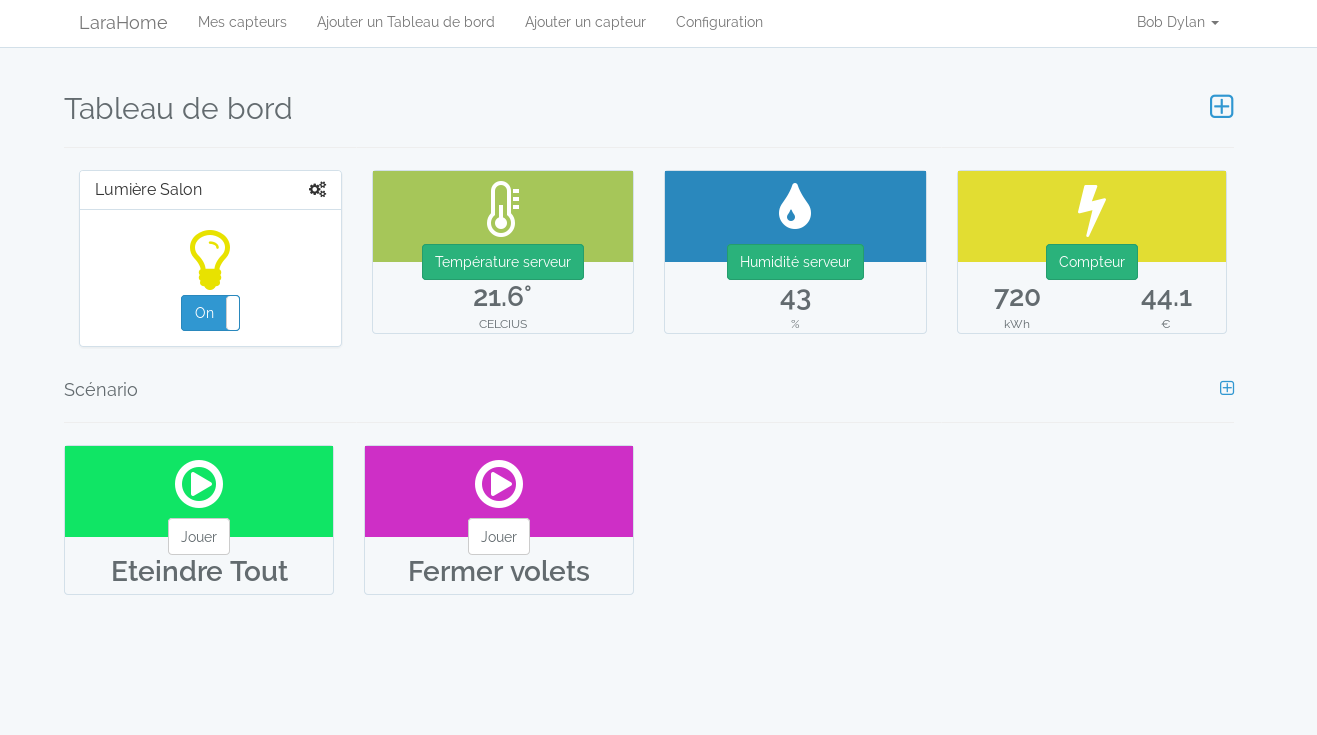
Task: Click the 44.1 euro value
Action: pos(1166,298)
